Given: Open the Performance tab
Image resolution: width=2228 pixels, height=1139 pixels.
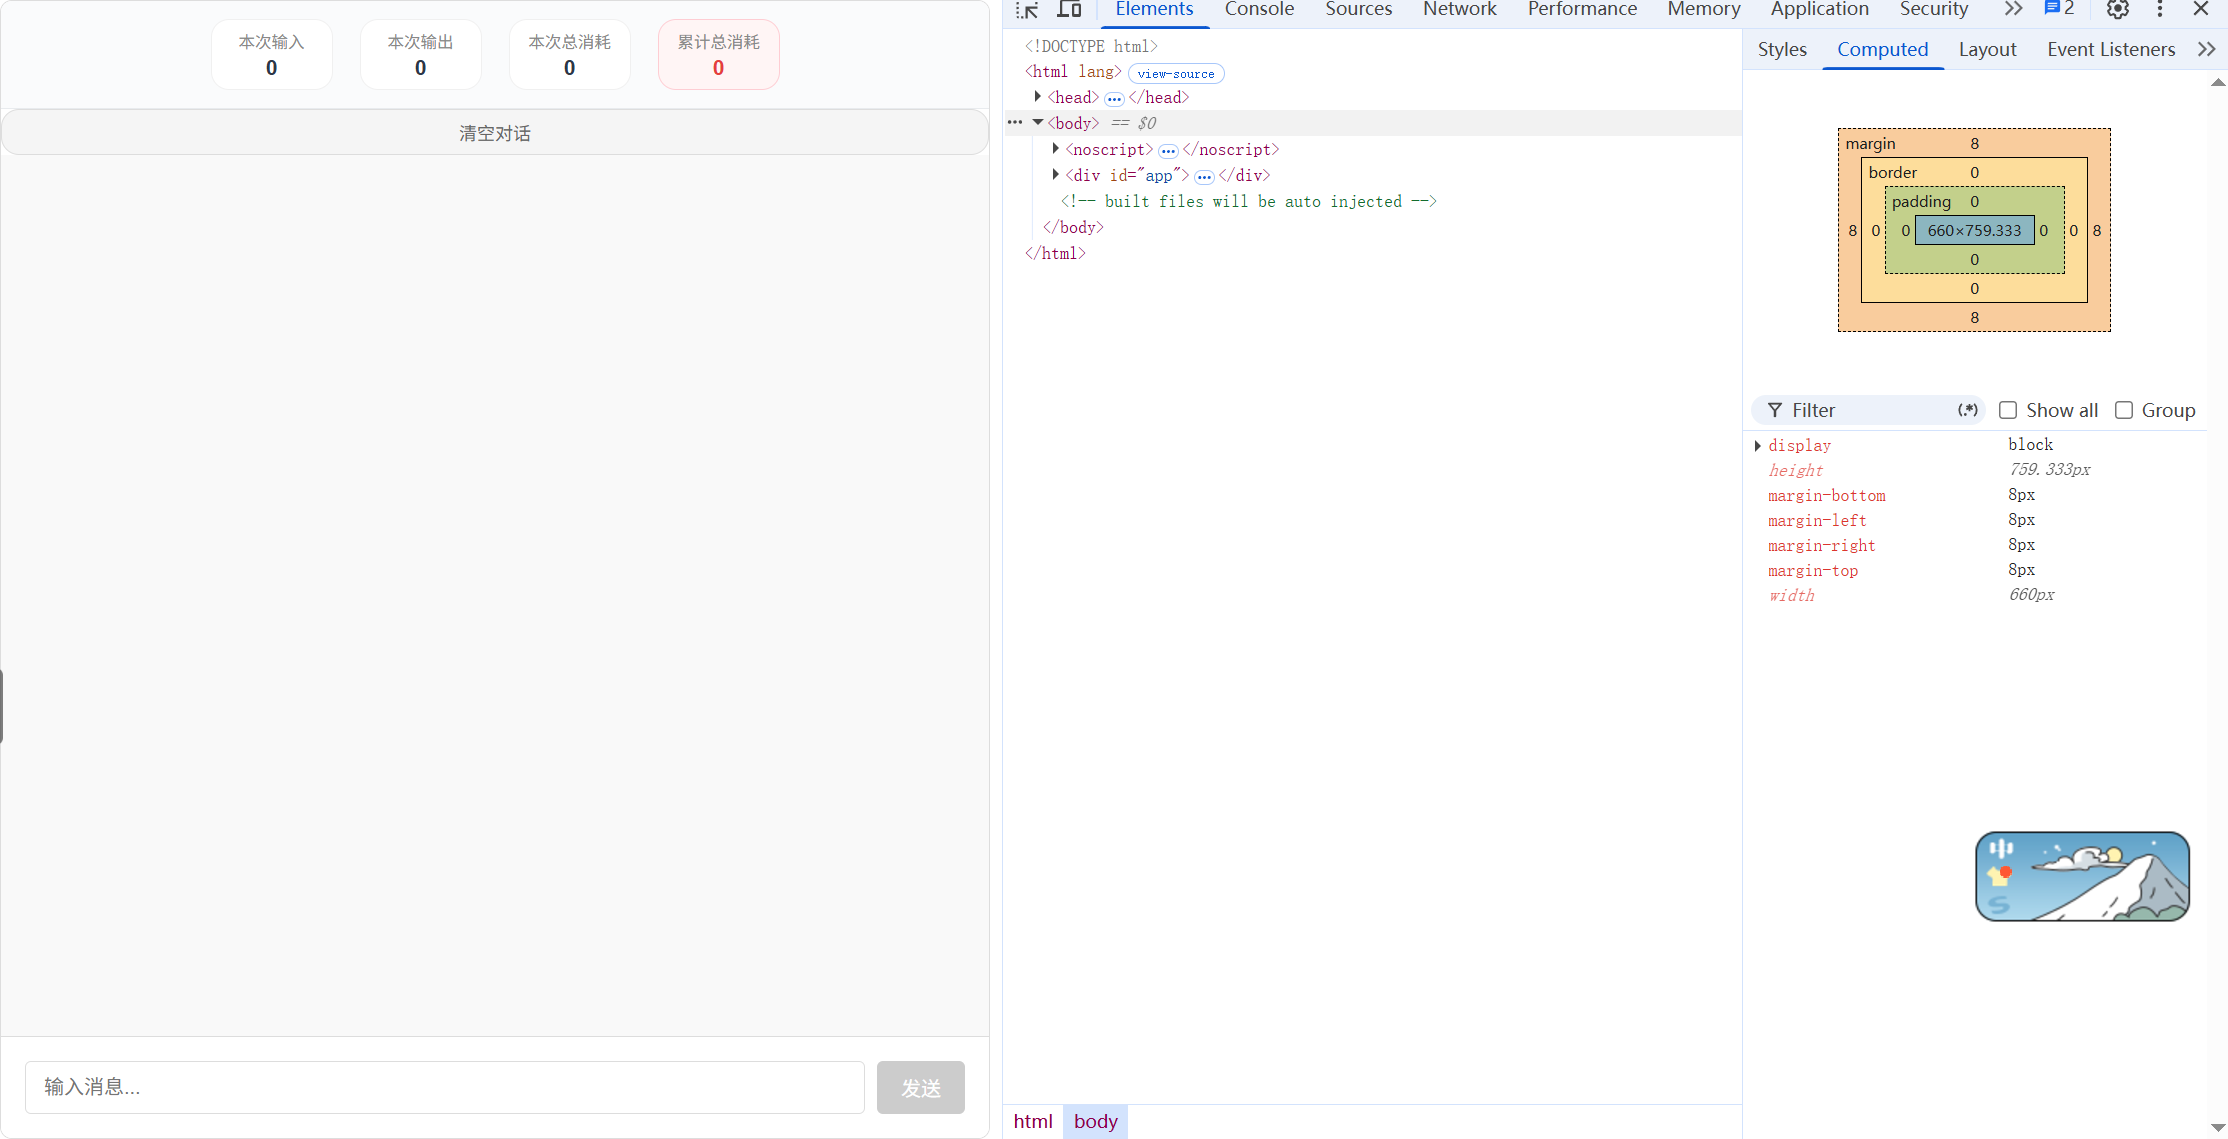Looking at the screenshot, I should [1582, 10].
